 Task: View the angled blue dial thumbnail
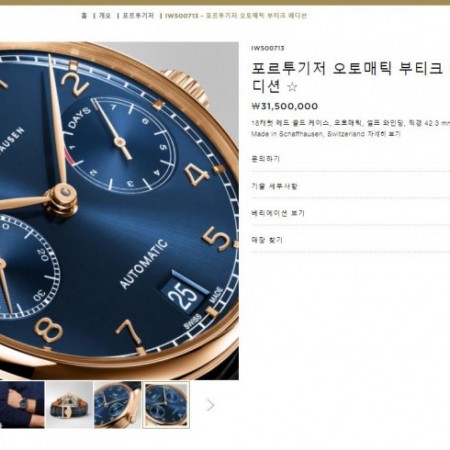pyautogui.click(x=117, y=405)
